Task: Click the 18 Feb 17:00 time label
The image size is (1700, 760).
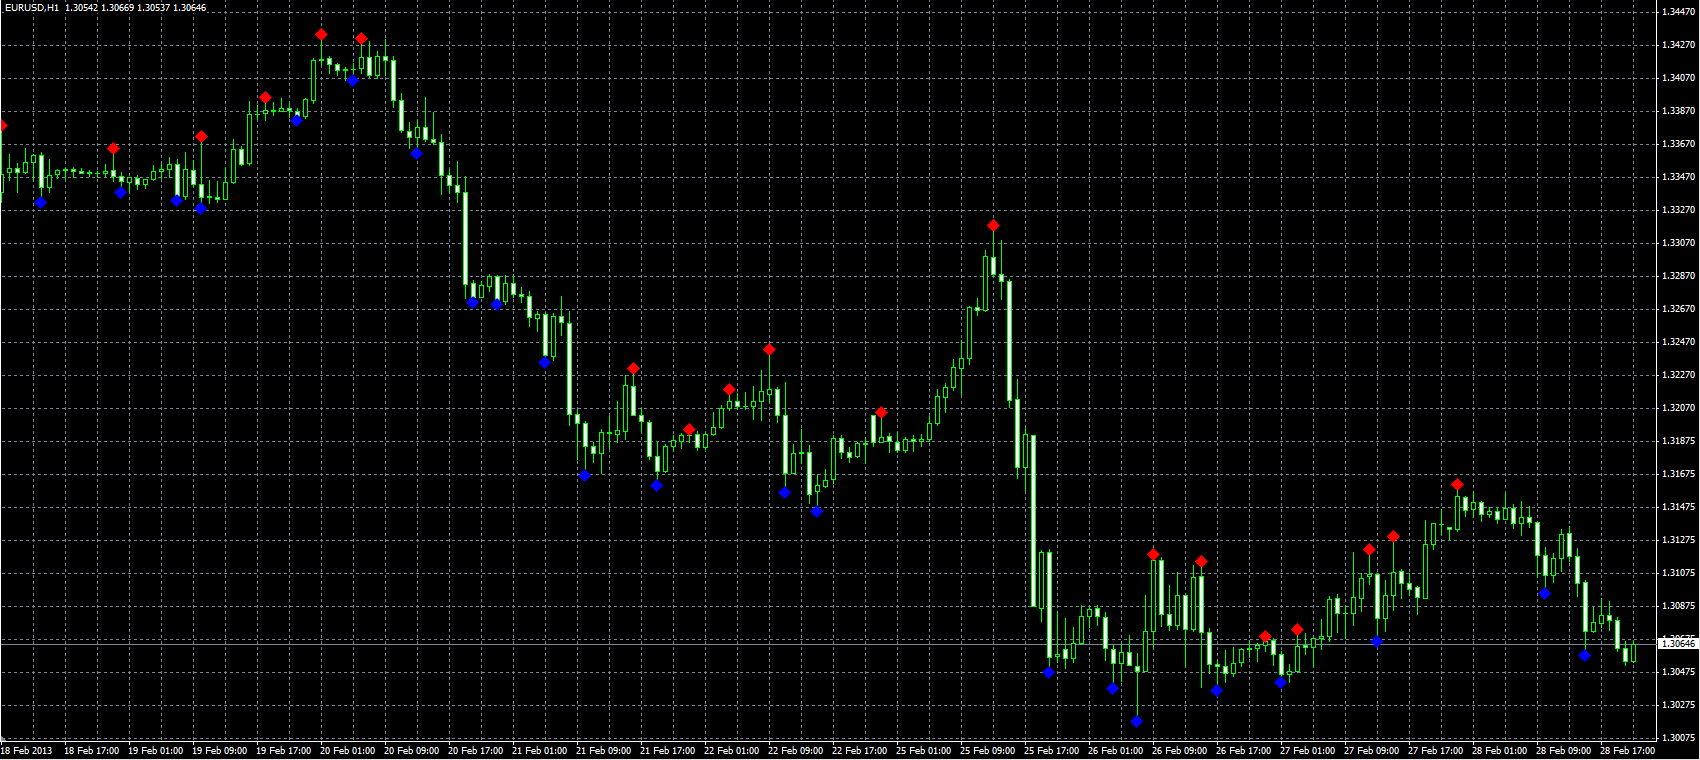Action: coord(91,751)
